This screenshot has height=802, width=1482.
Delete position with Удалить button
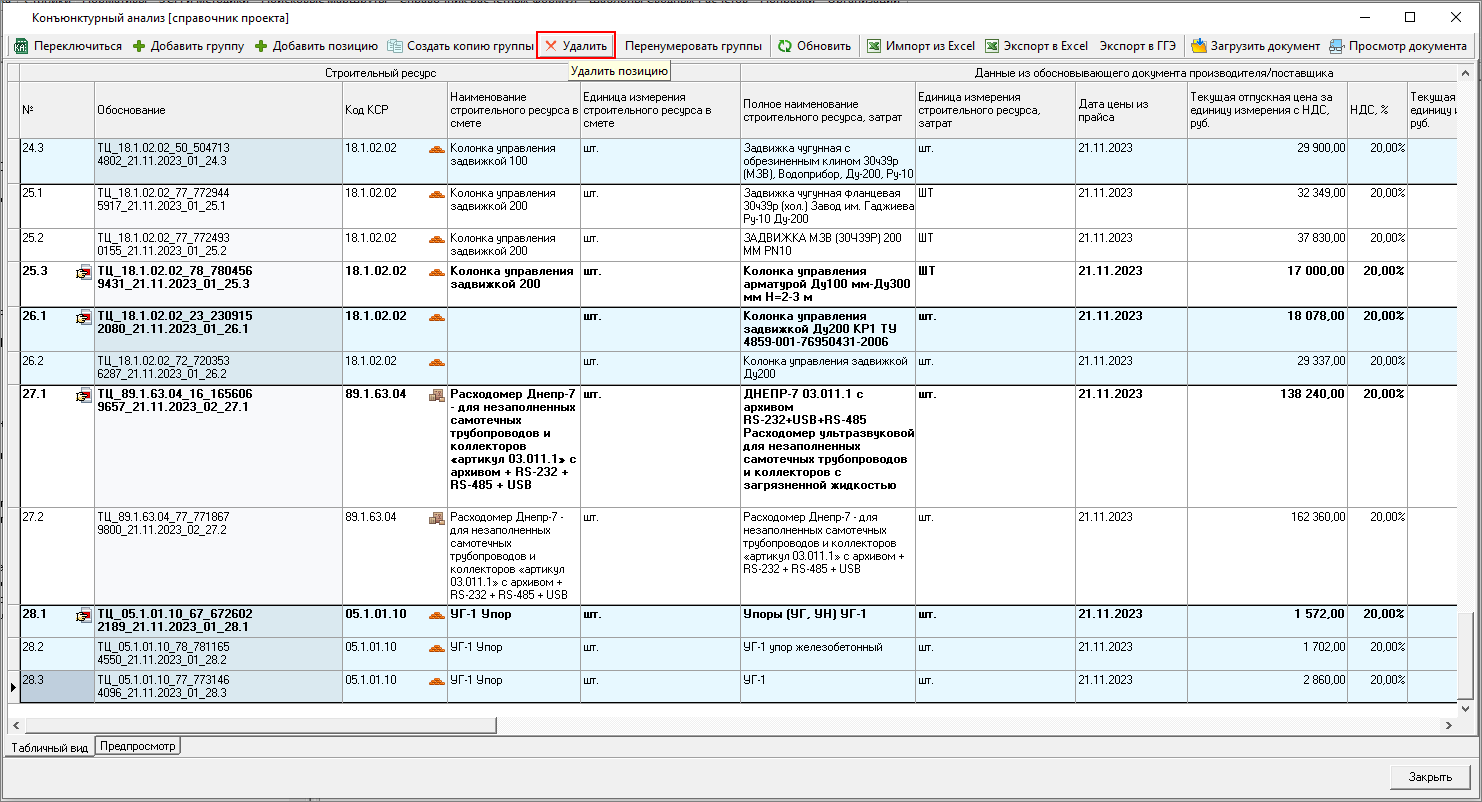[x=575, y=46]
